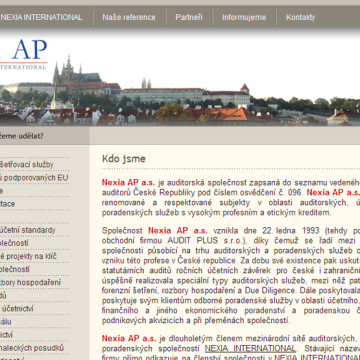Open sidebar link ending in zbory hospodaření

(x=30, y=283)
